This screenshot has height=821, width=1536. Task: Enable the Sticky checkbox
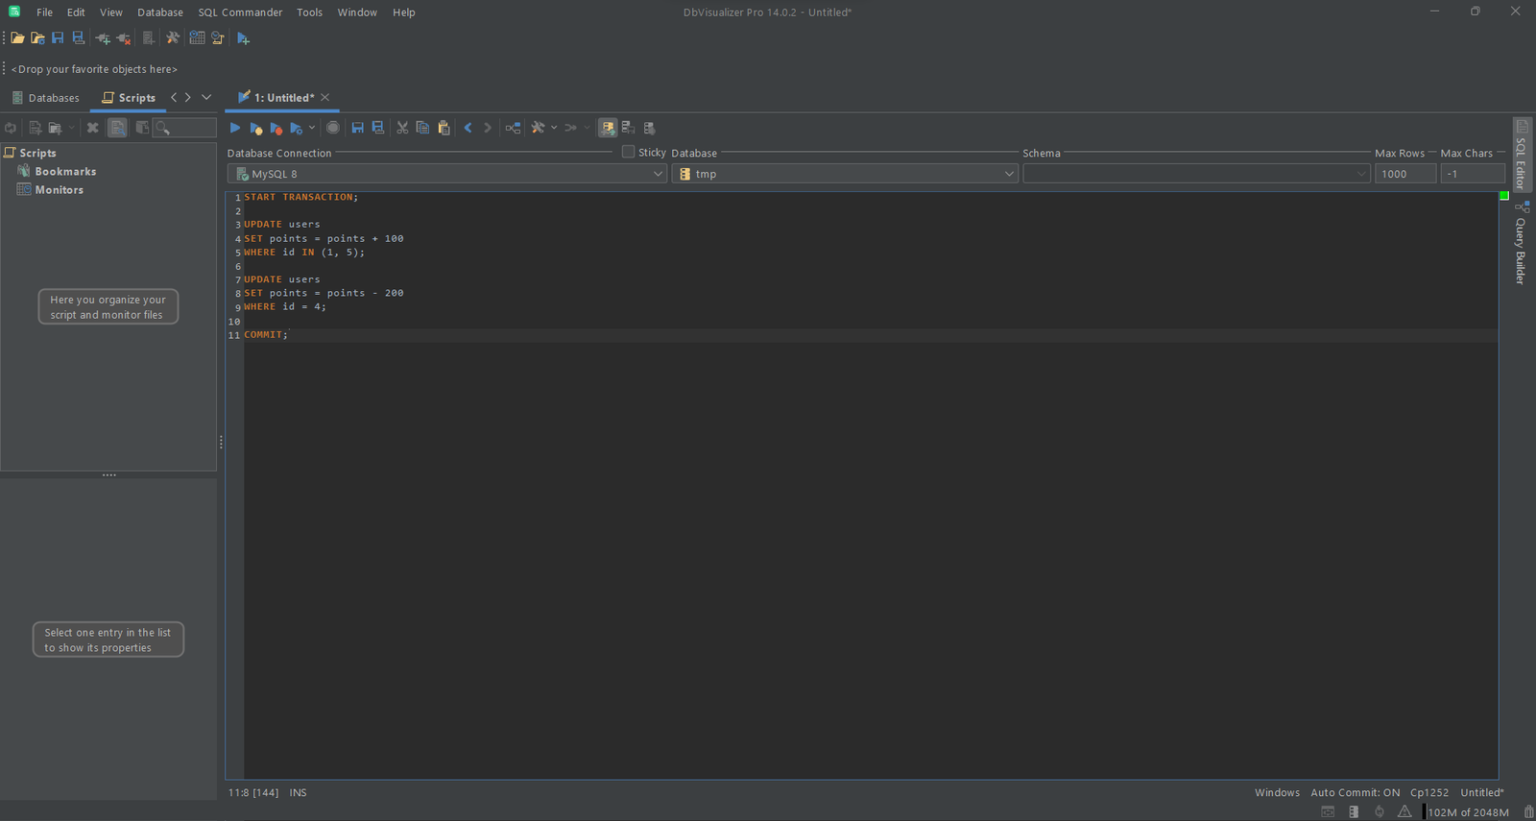point(628,152)
